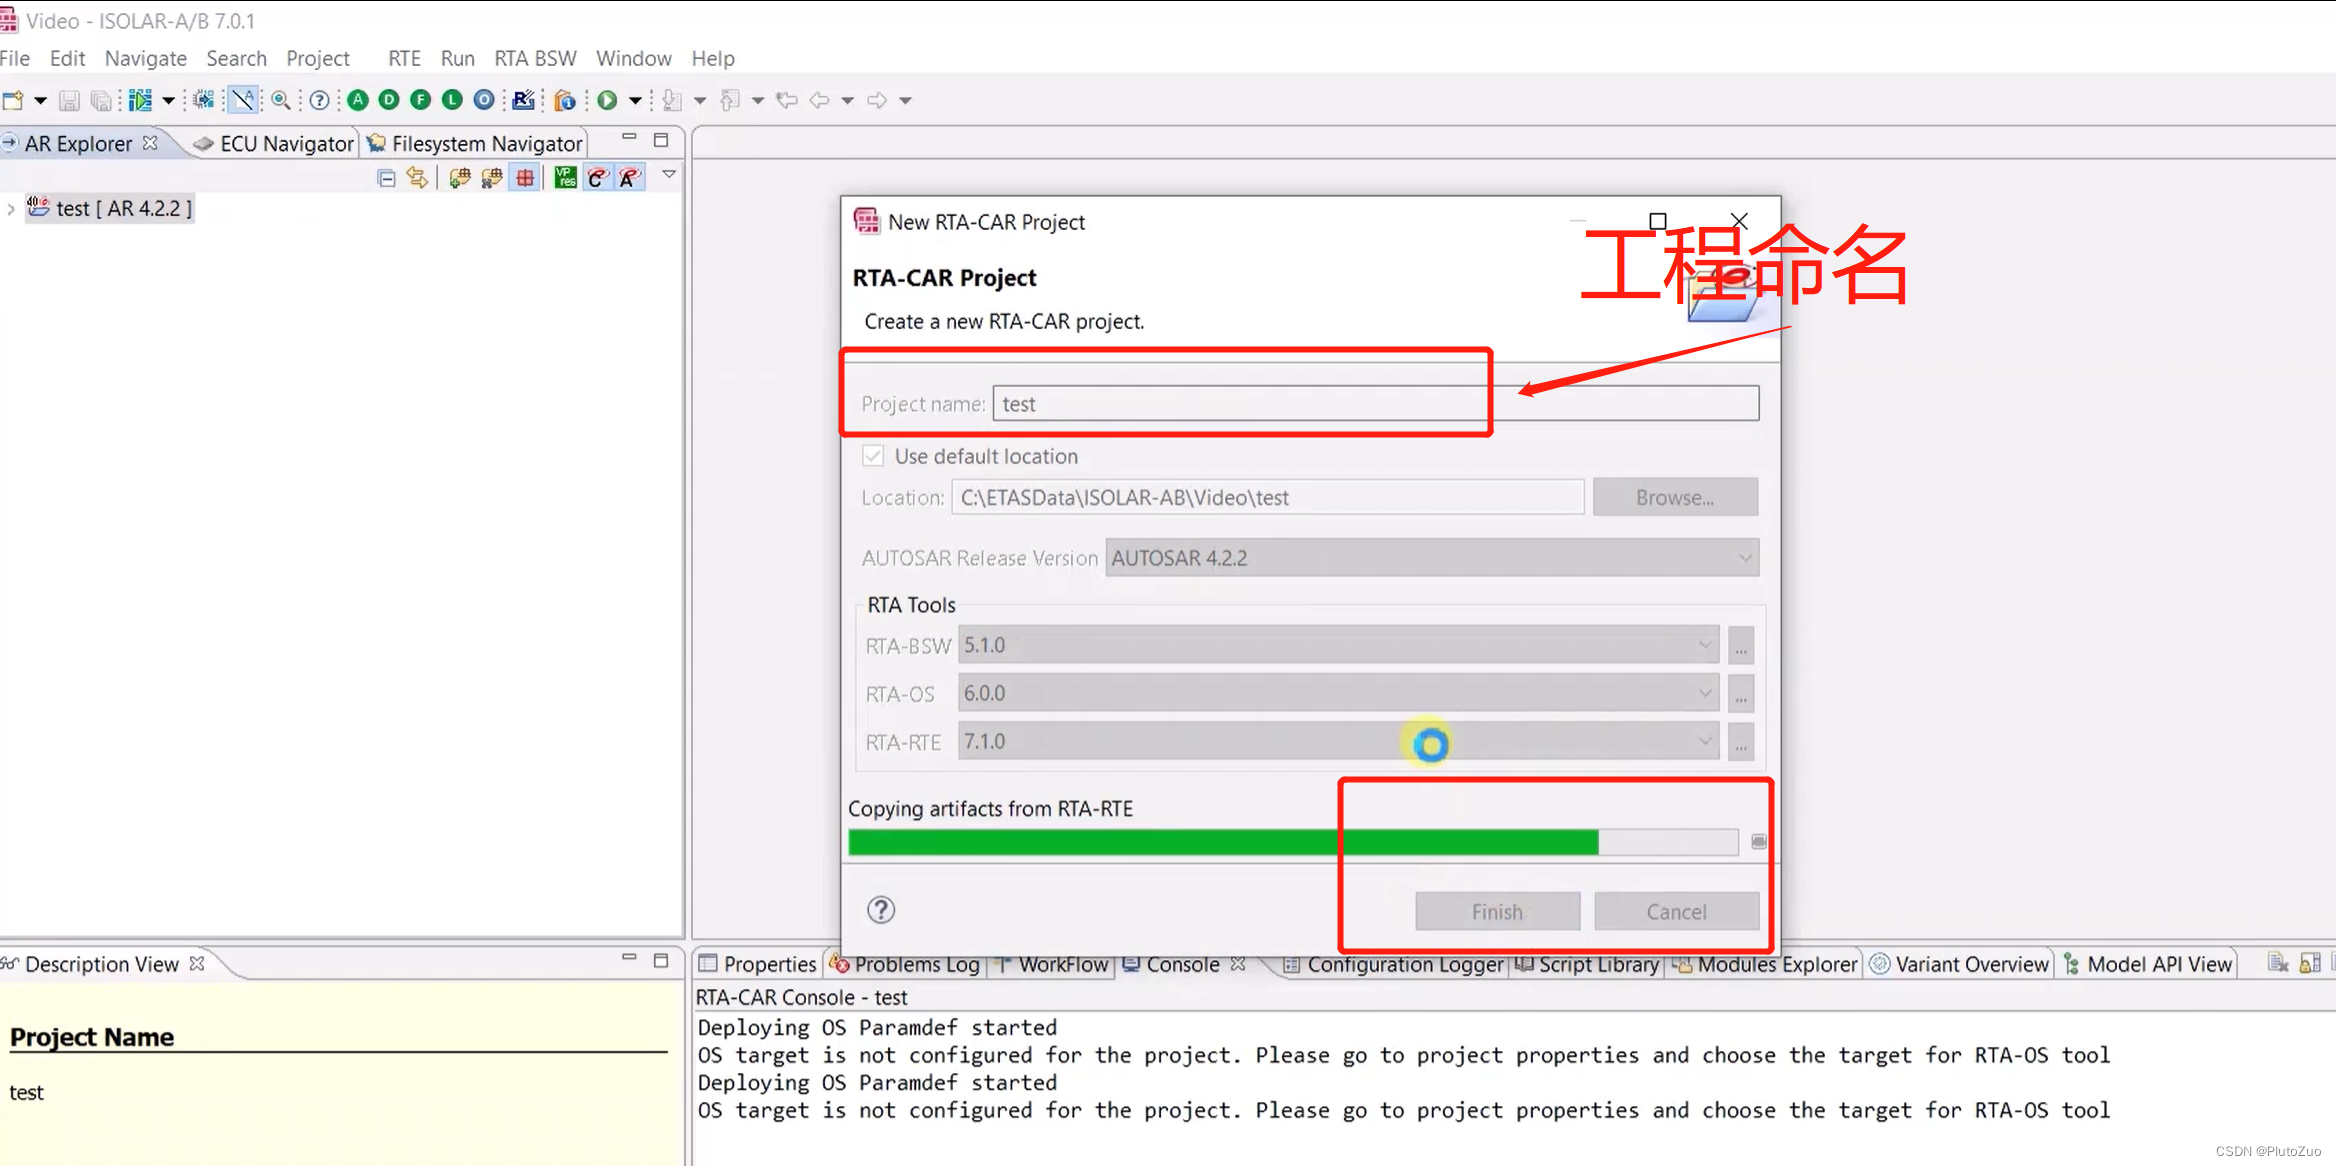
Task: Click the green circular D toolbar icon
Action: [389, 100]
